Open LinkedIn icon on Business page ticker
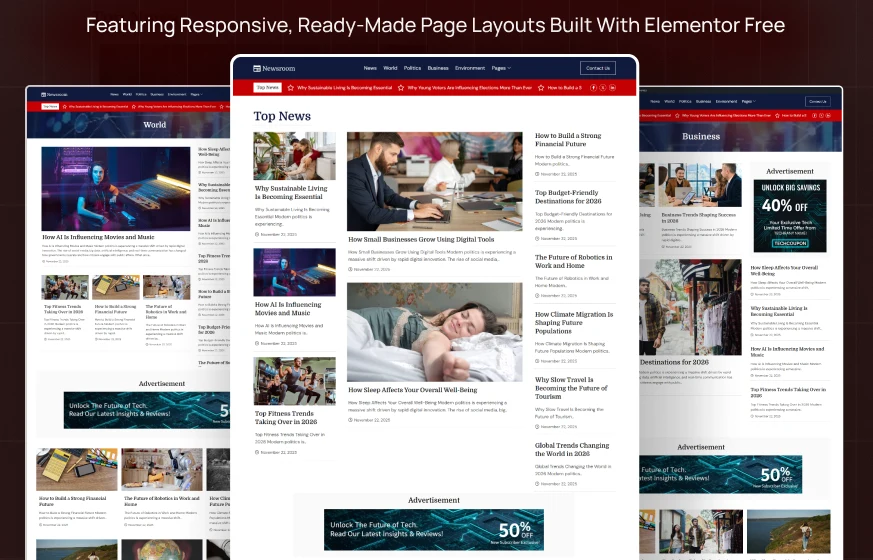The width and height of the screenshot is (873, 560). pos(828,116)
